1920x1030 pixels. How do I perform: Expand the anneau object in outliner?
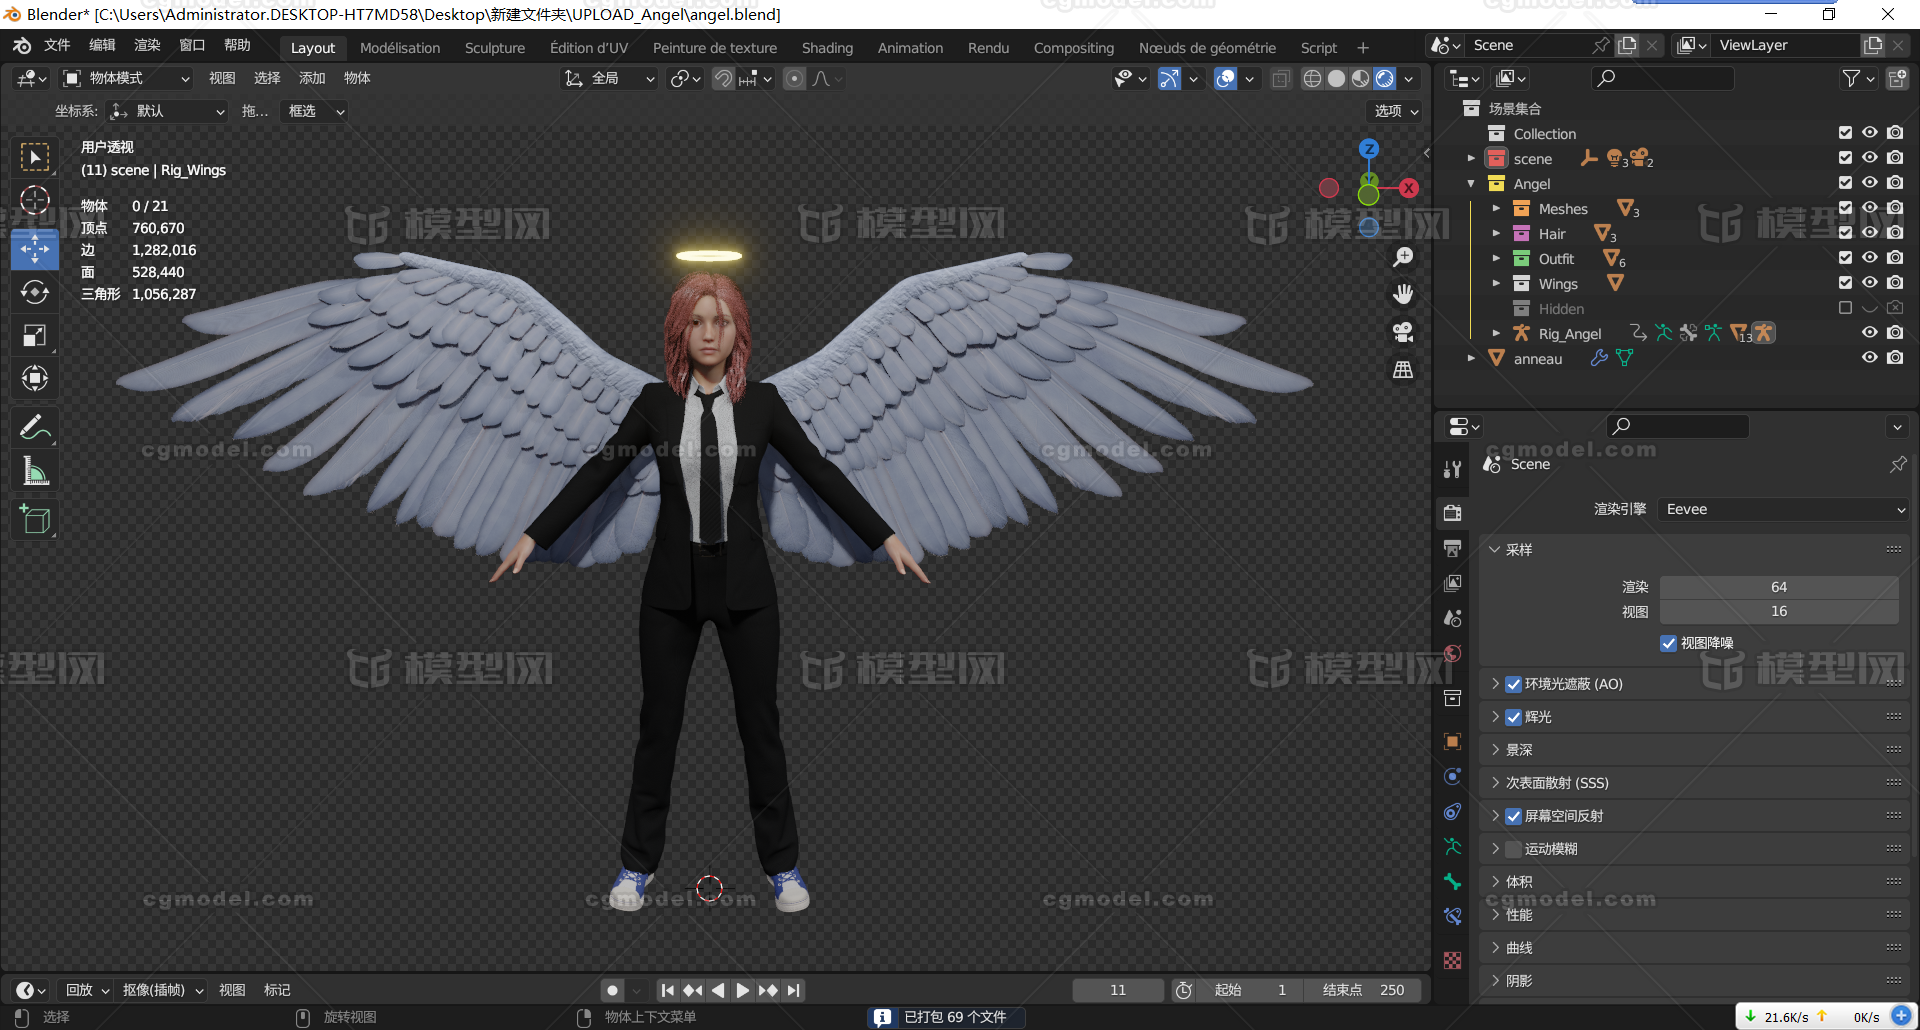[1471, 358]
